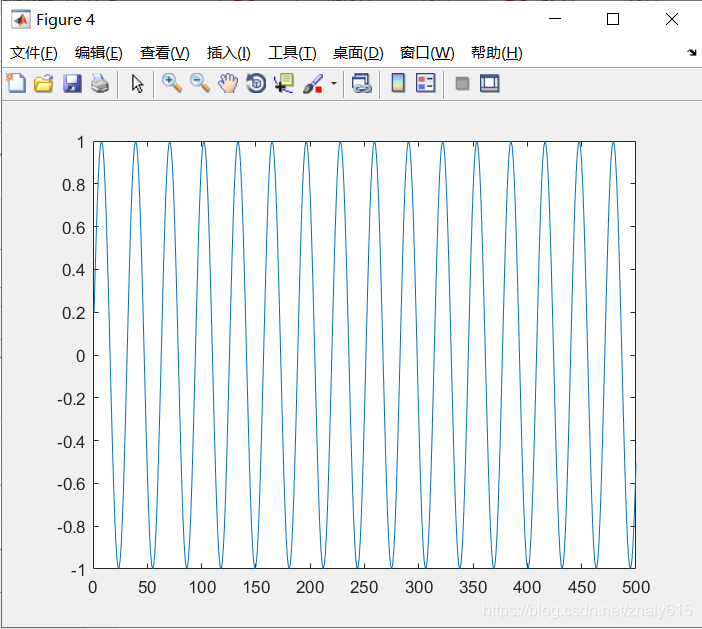Click the MATLAB icon in title bar
The width and height of the screenshot is (702, 629).
pos(21,20)
